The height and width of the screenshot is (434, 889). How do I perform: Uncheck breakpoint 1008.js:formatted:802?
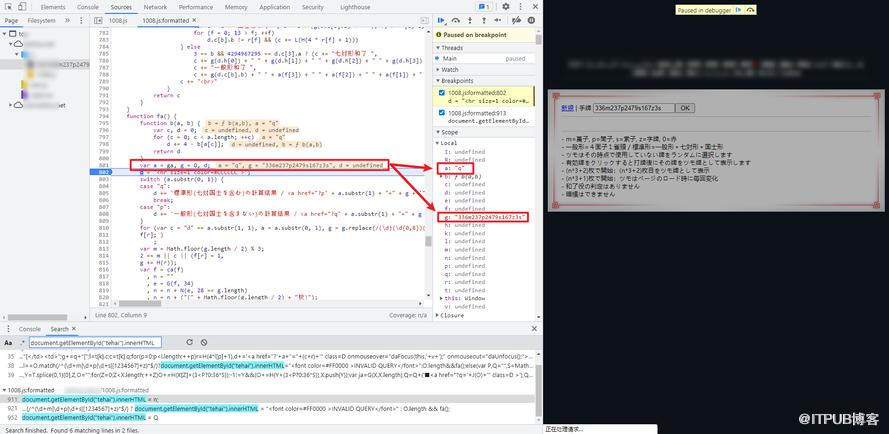(x=442, y=92)
